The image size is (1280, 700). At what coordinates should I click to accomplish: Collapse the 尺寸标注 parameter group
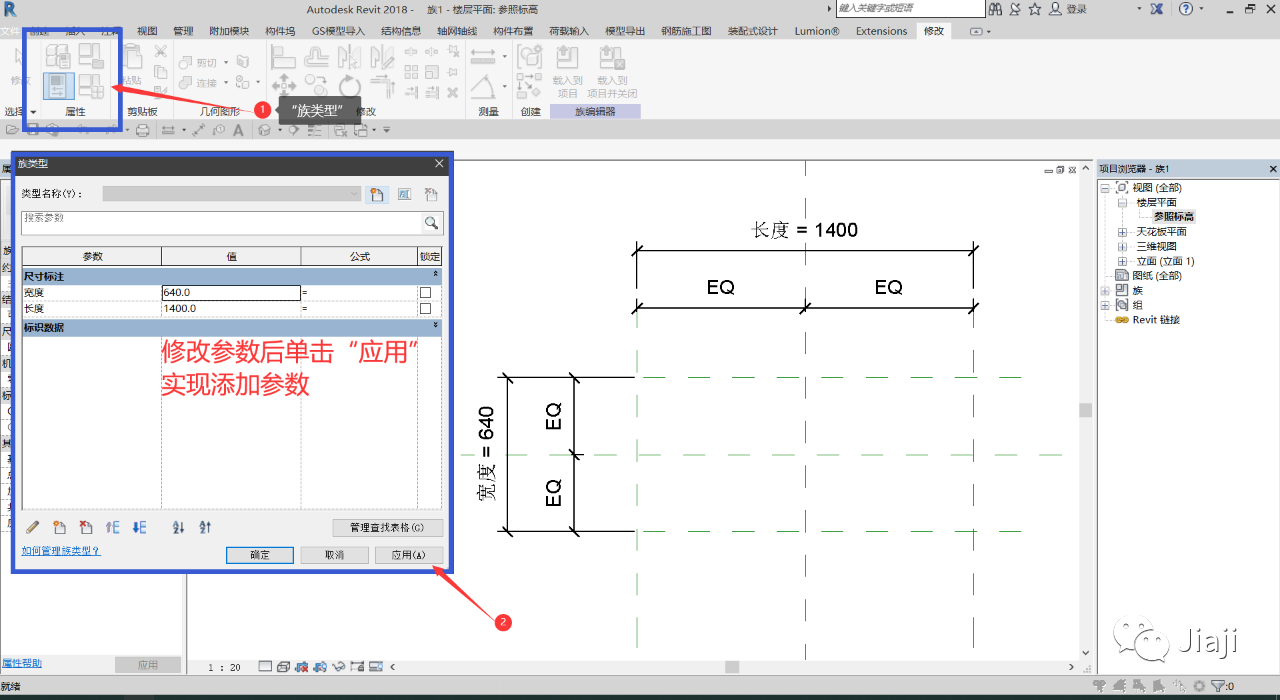[435, 275]
